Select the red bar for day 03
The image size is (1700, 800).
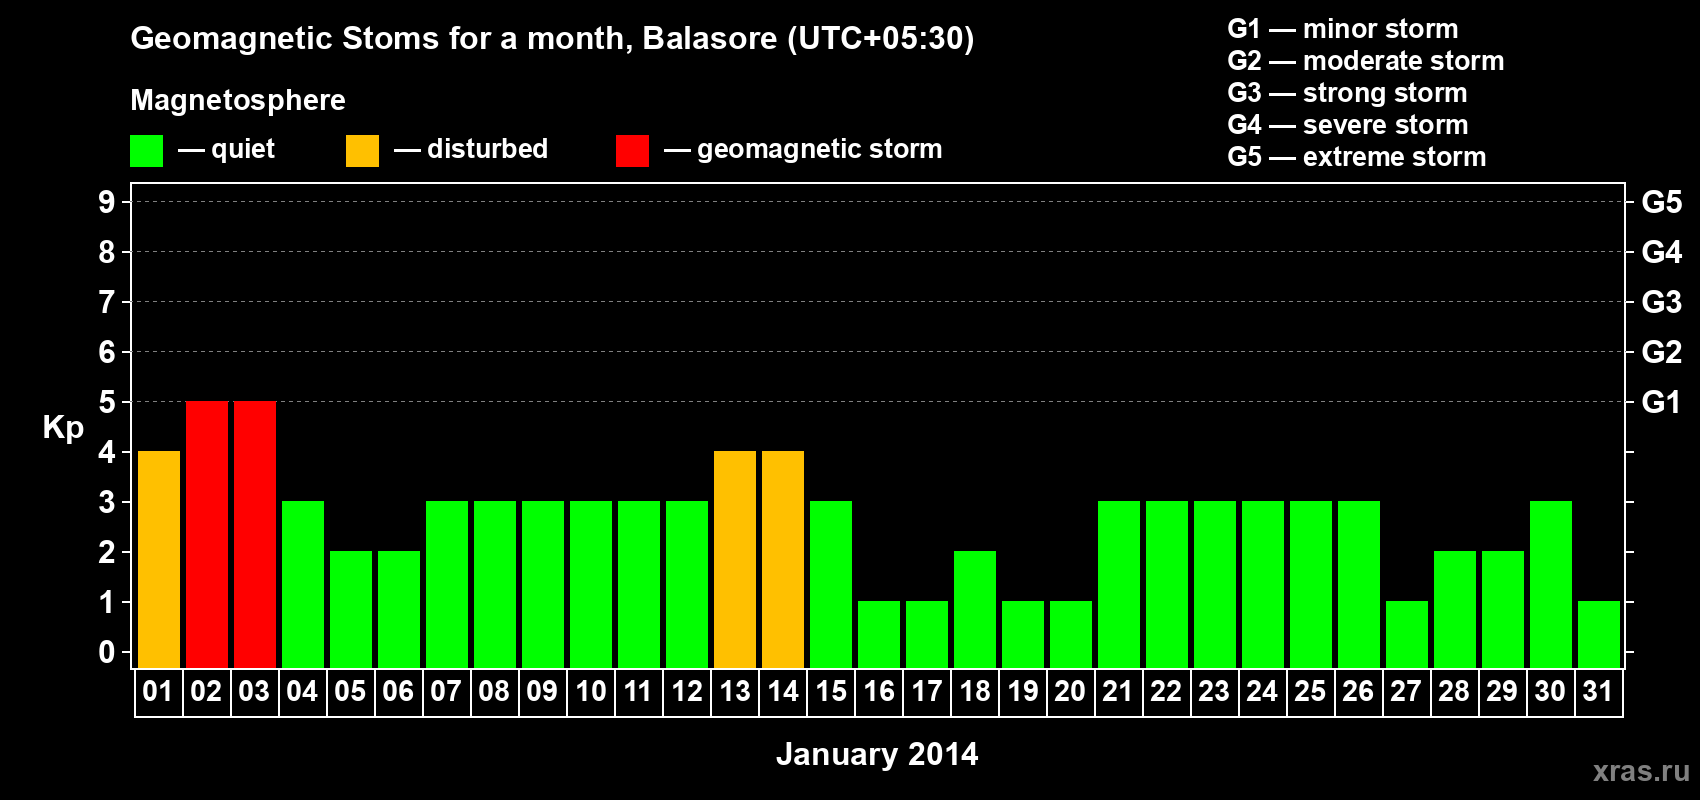[x=255, y=535]
